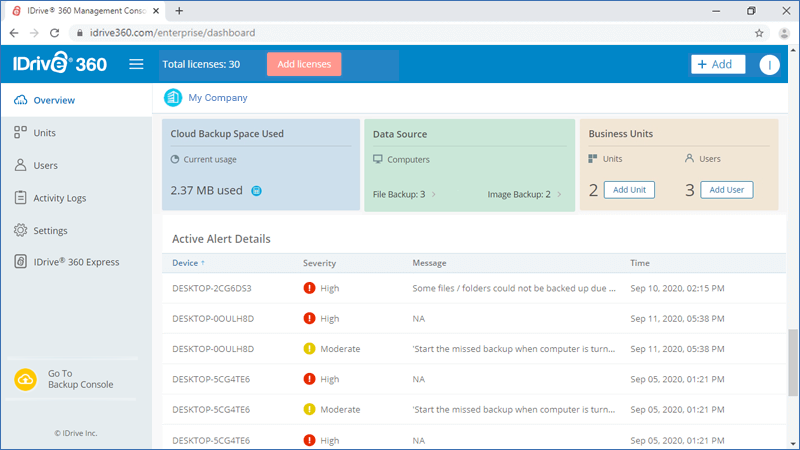Click the Time column header
800x450 pixels.
pos(640,263)
